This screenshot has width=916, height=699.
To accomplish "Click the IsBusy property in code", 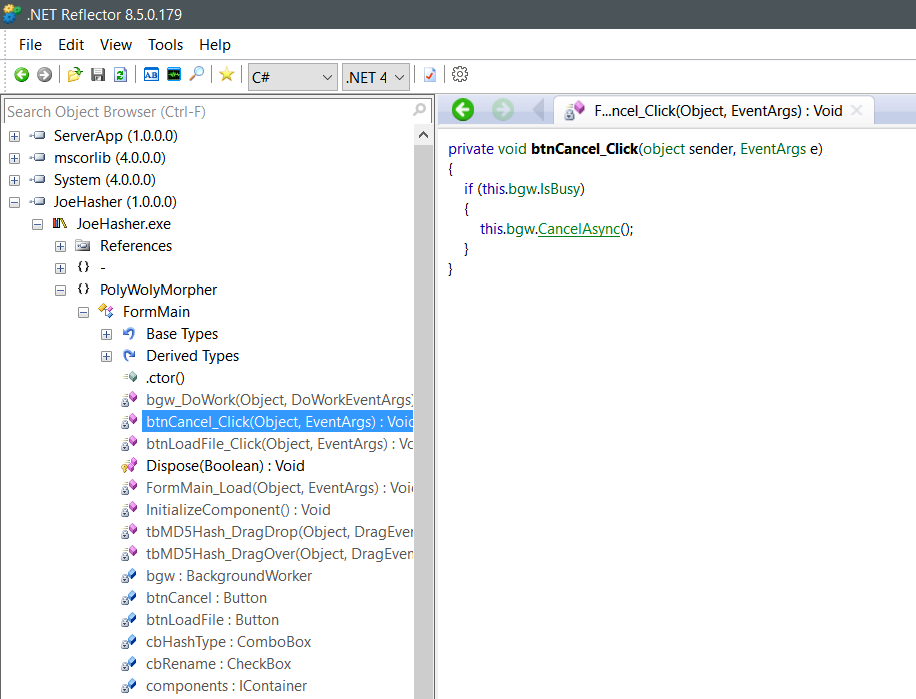I will pyautogui.click(x=560, y=189).
